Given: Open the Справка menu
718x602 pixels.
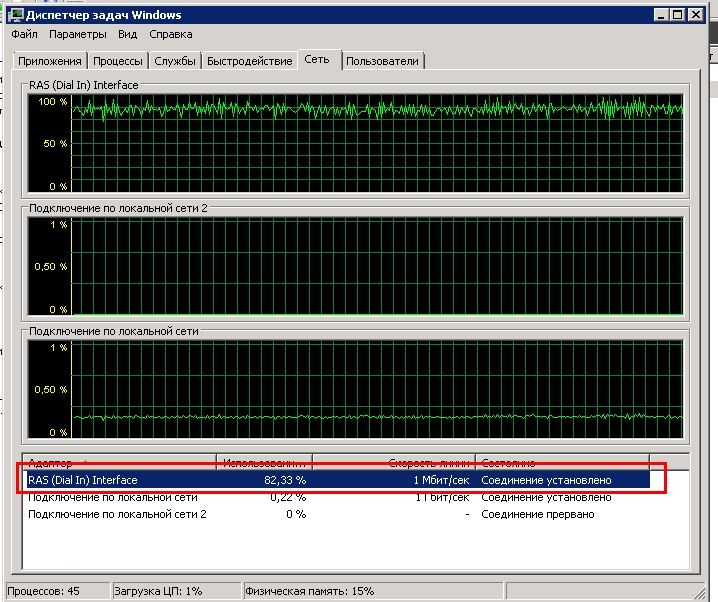Looking at the screenshot, I should [x=171, y=34].
